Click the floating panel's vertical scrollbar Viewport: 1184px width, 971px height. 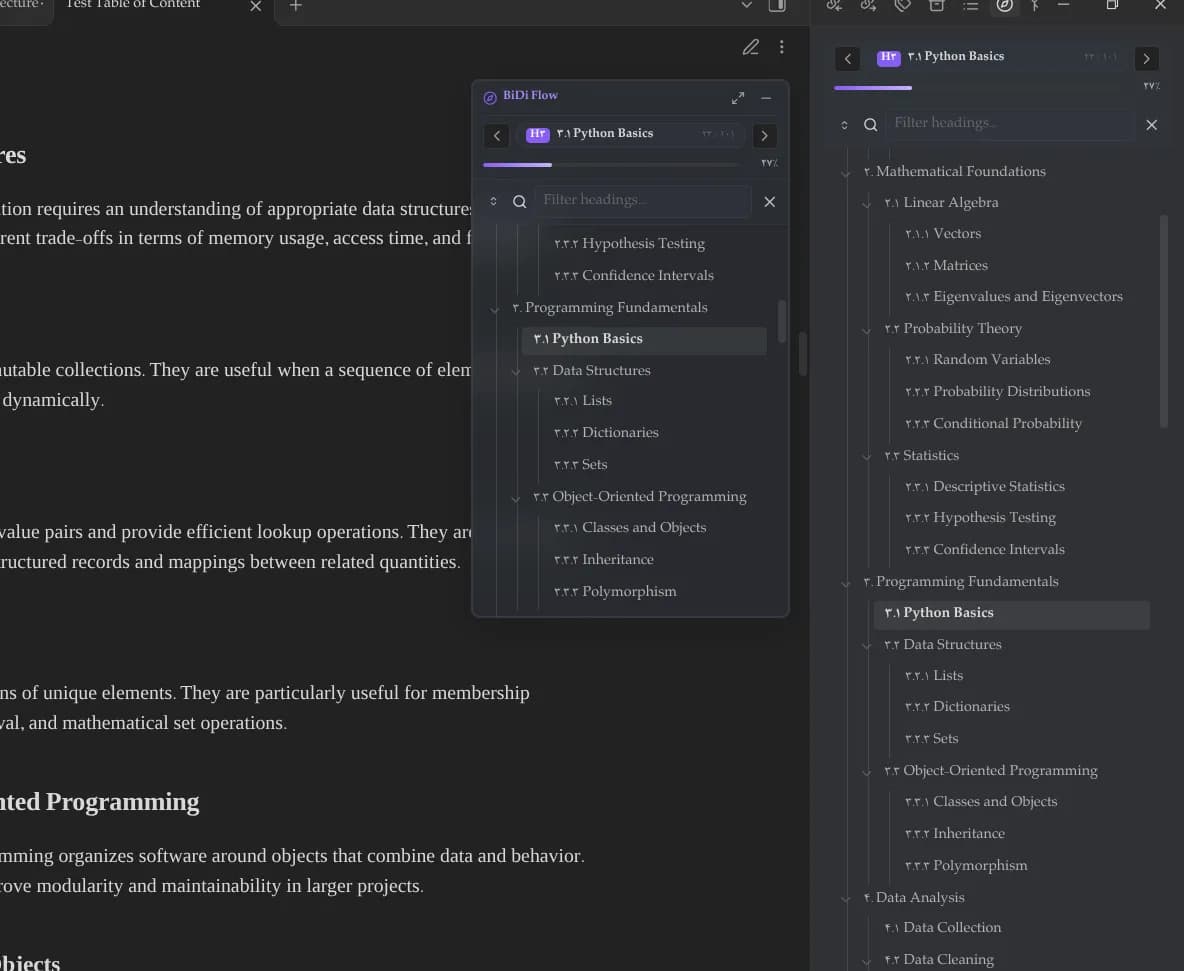(782, 322)
